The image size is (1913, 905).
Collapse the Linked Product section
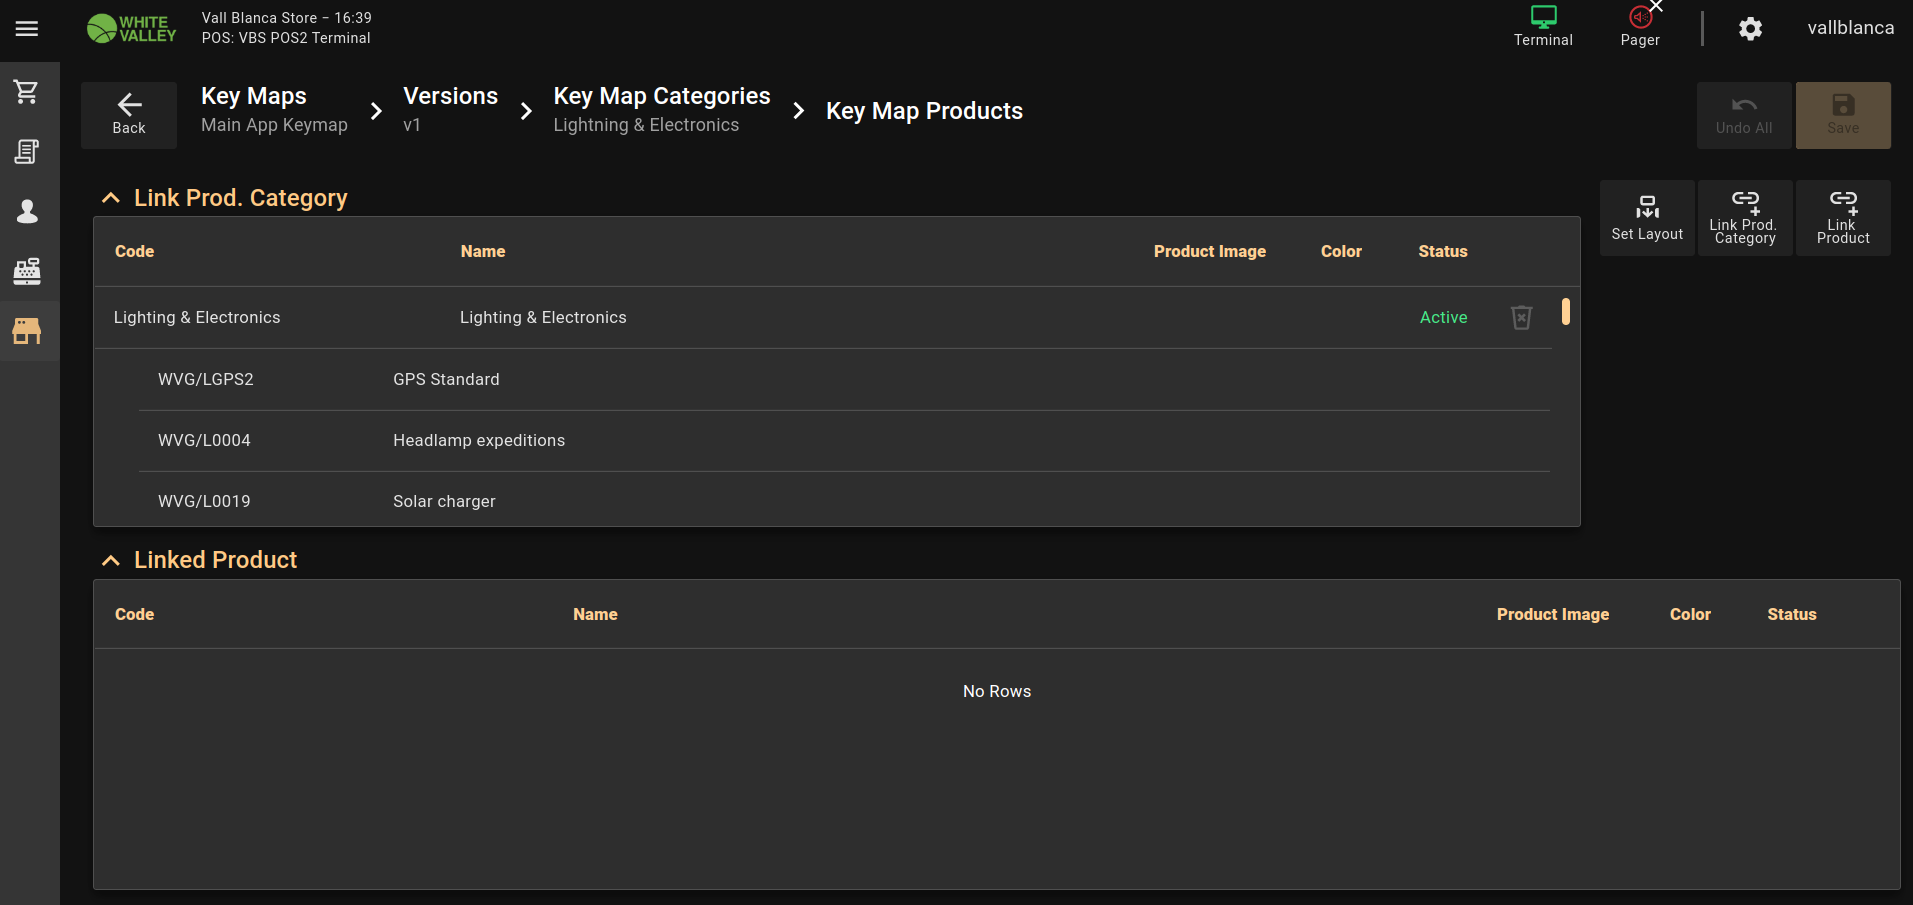[111, 561]
